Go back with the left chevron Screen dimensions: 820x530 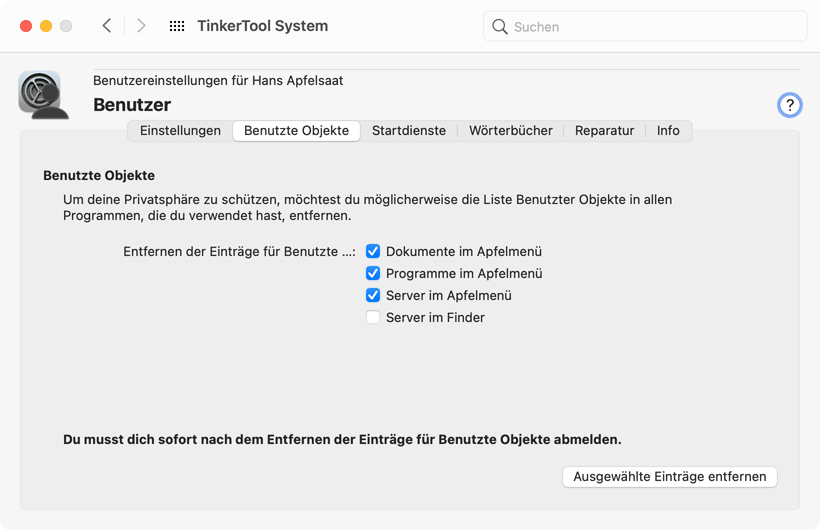tap(107, 26)
